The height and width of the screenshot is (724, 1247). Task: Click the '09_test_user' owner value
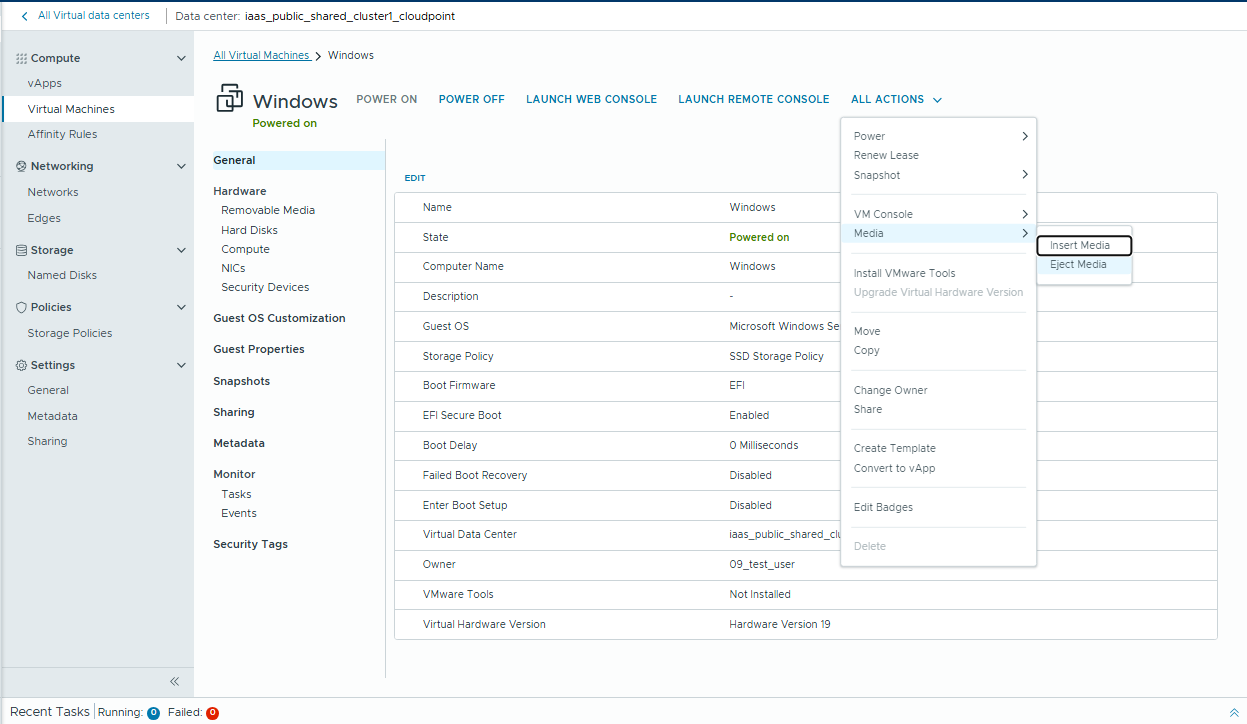coord(762,565)
